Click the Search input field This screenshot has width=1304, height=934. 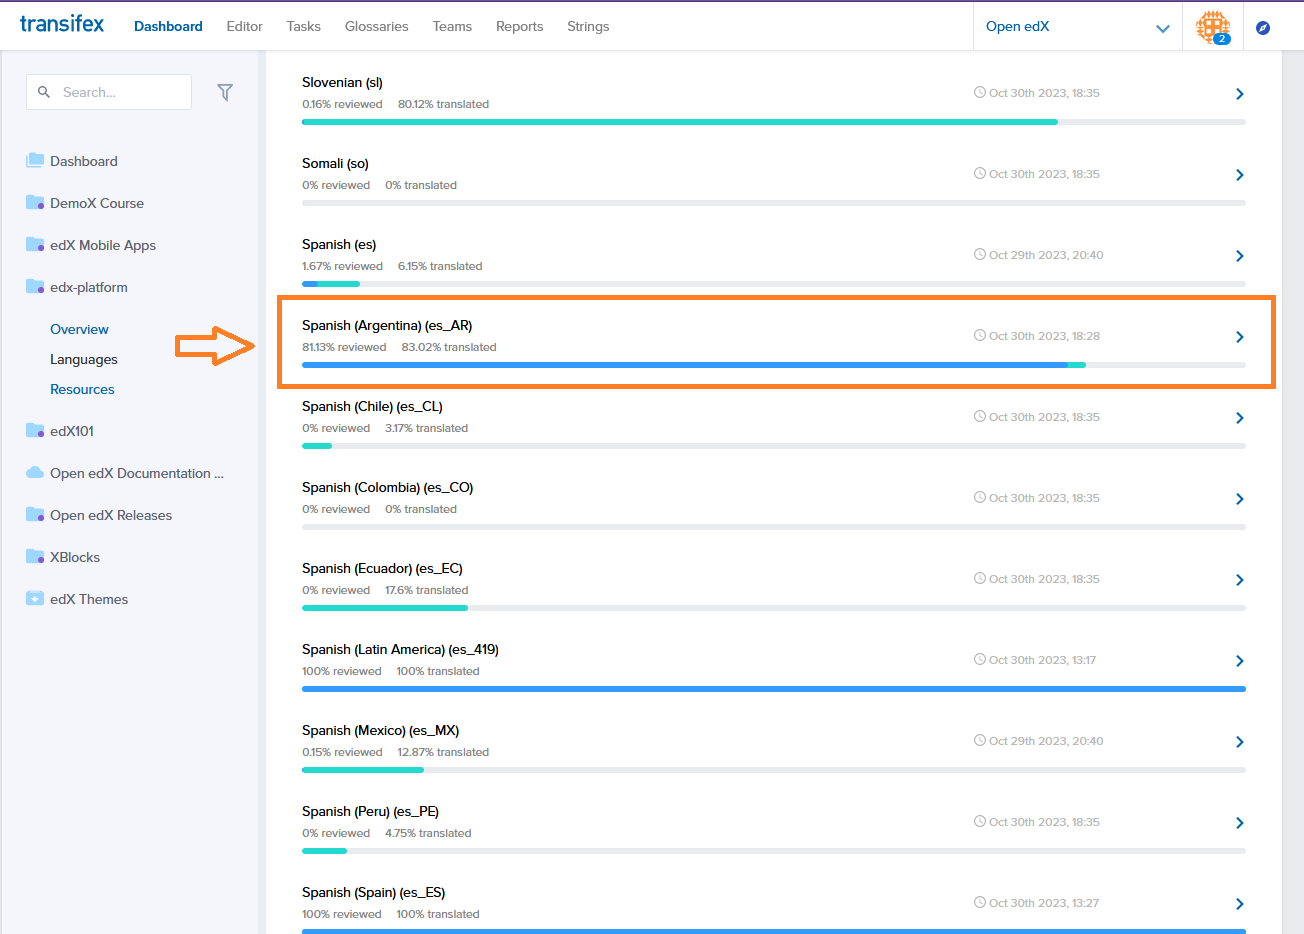pyautogui.click(x=120, y=92)
